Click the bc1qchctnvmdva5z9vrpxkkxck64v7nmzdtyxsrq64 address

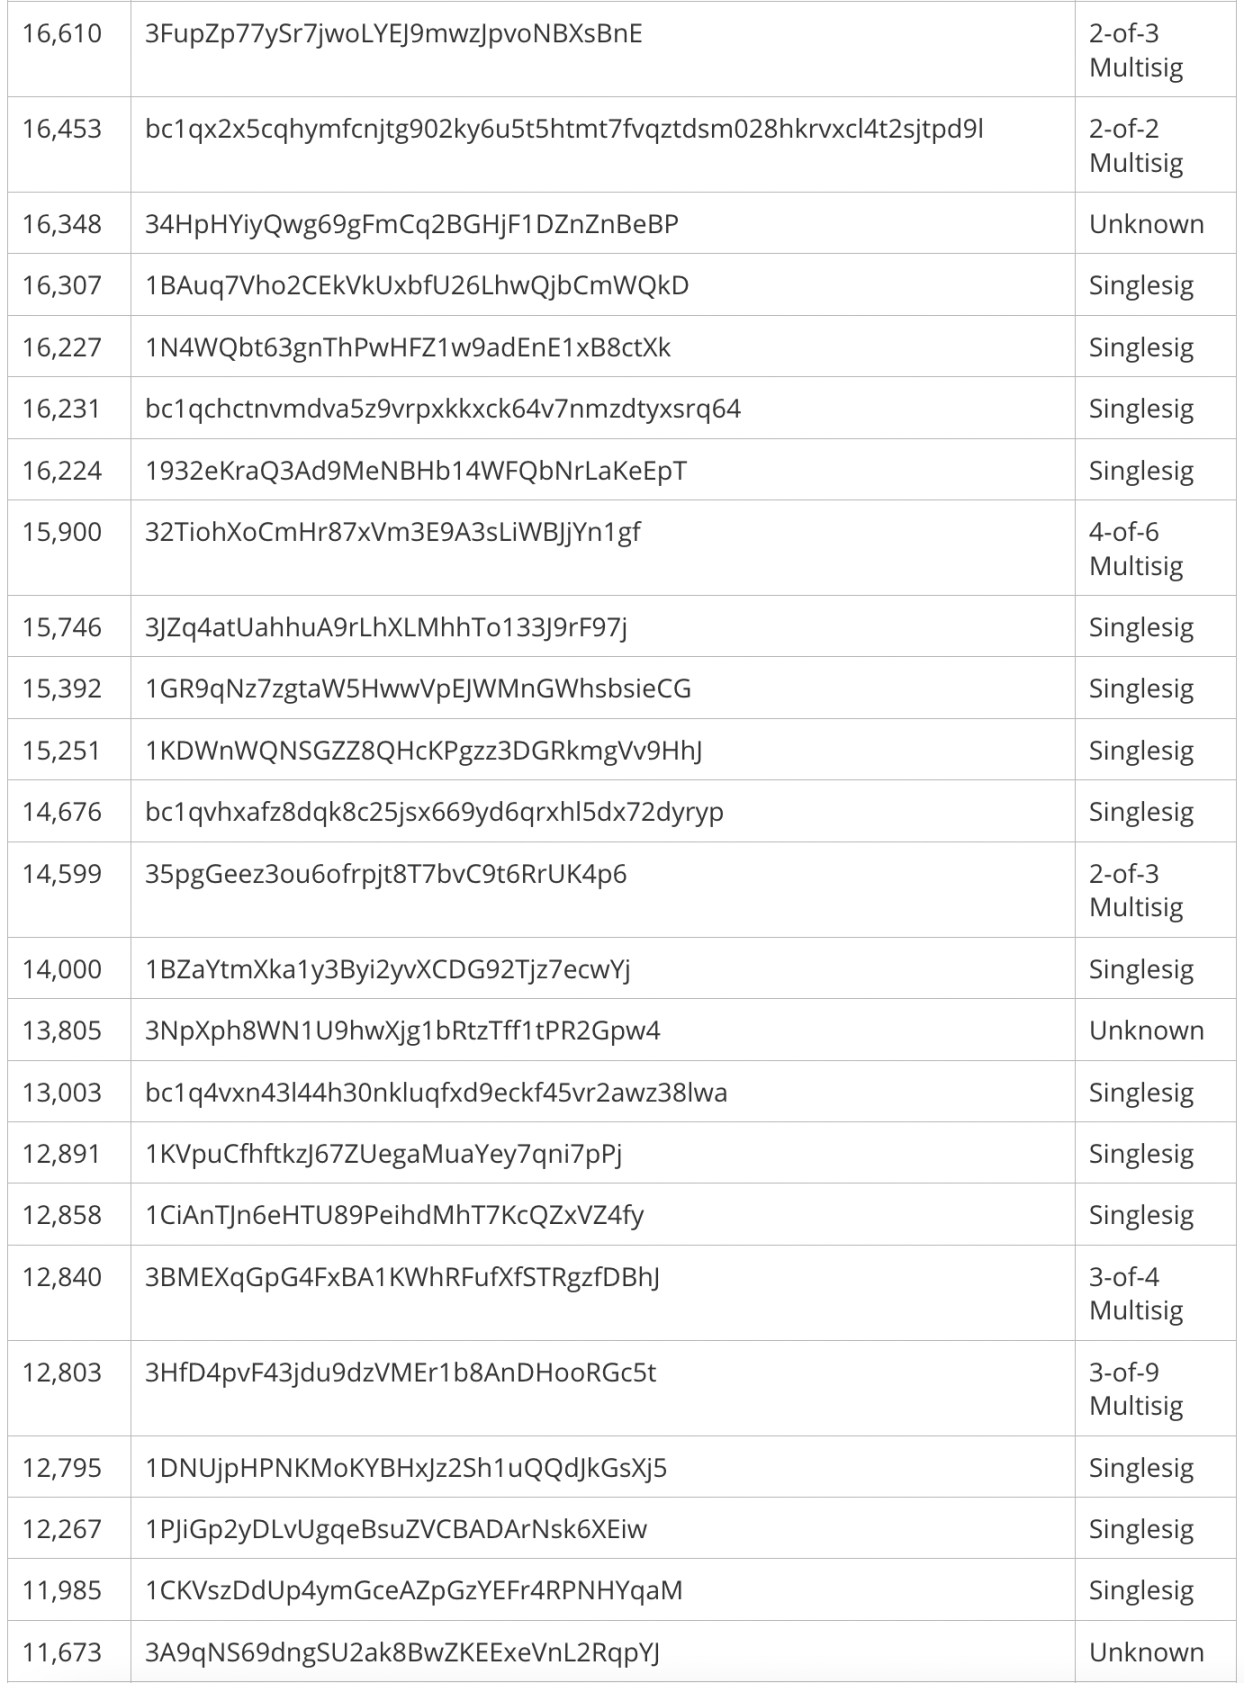tap(442, 409)
